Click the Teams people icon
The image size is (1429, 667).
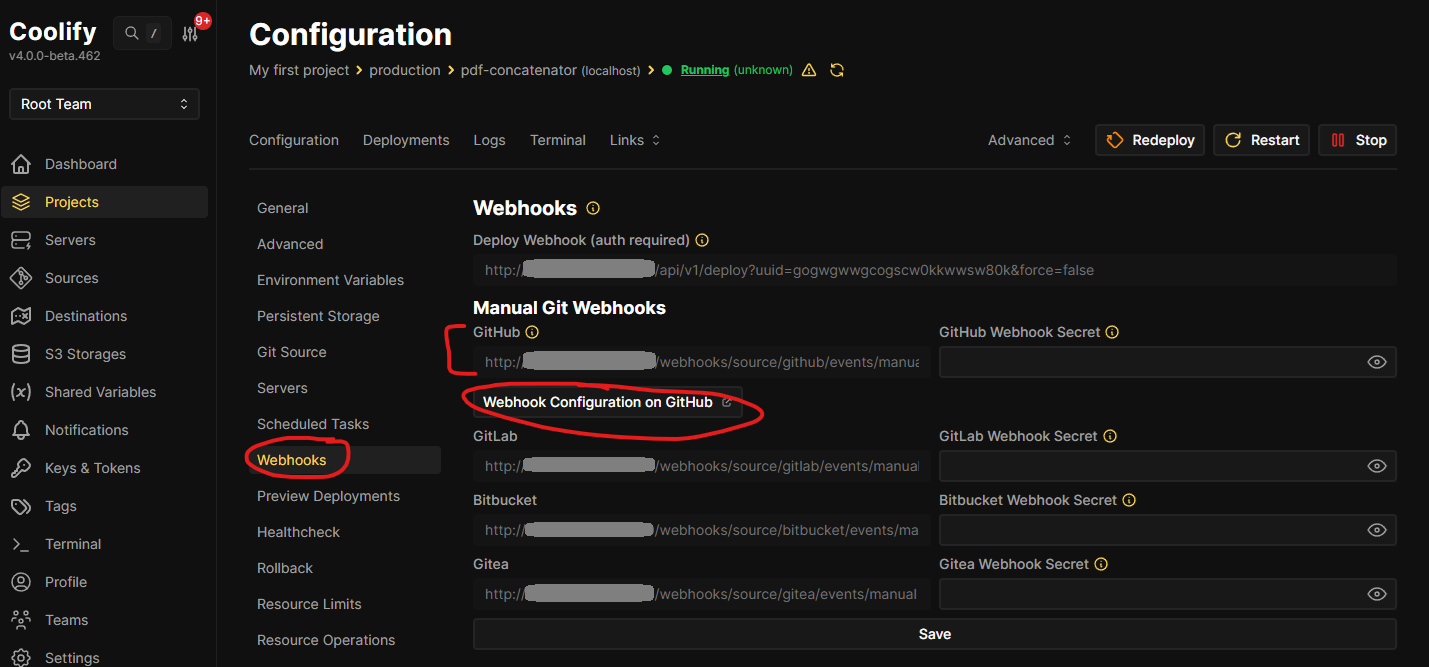tap(21, 620)
